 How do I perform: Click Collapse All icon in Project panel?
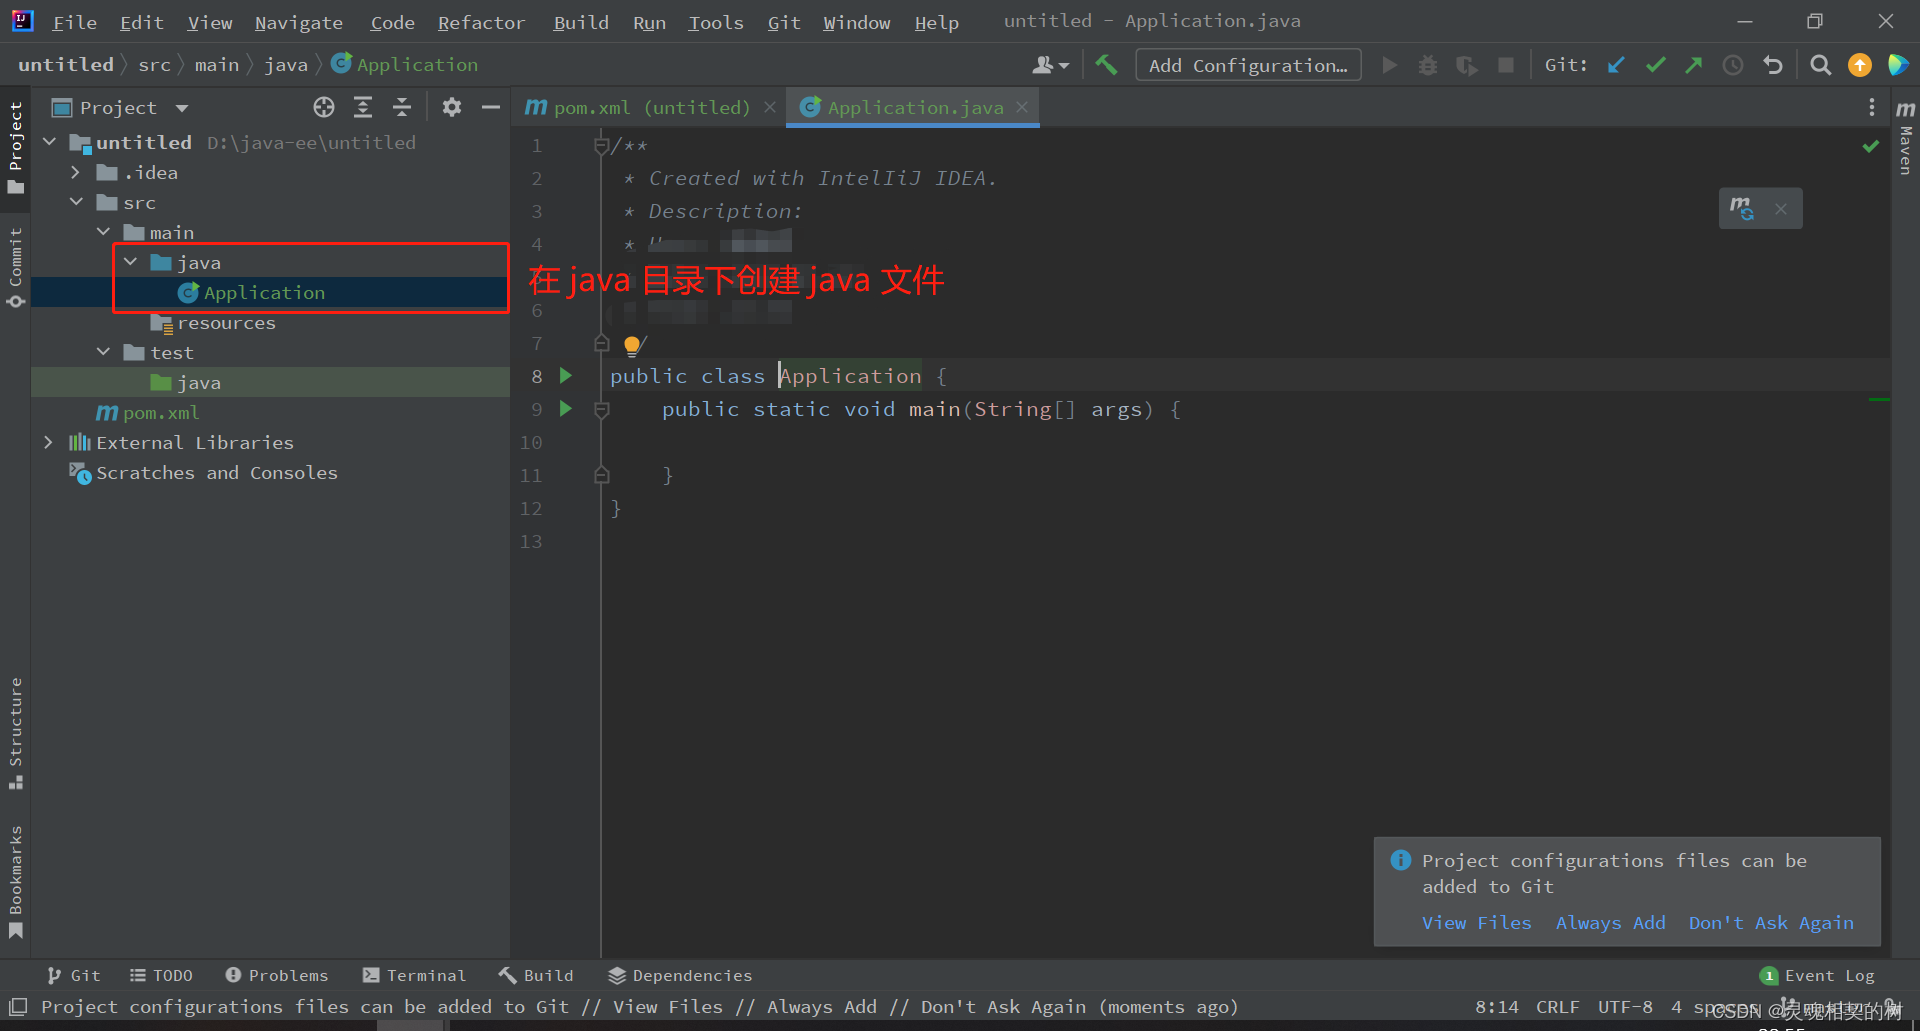pyautogui.click(x=402, y=107)
